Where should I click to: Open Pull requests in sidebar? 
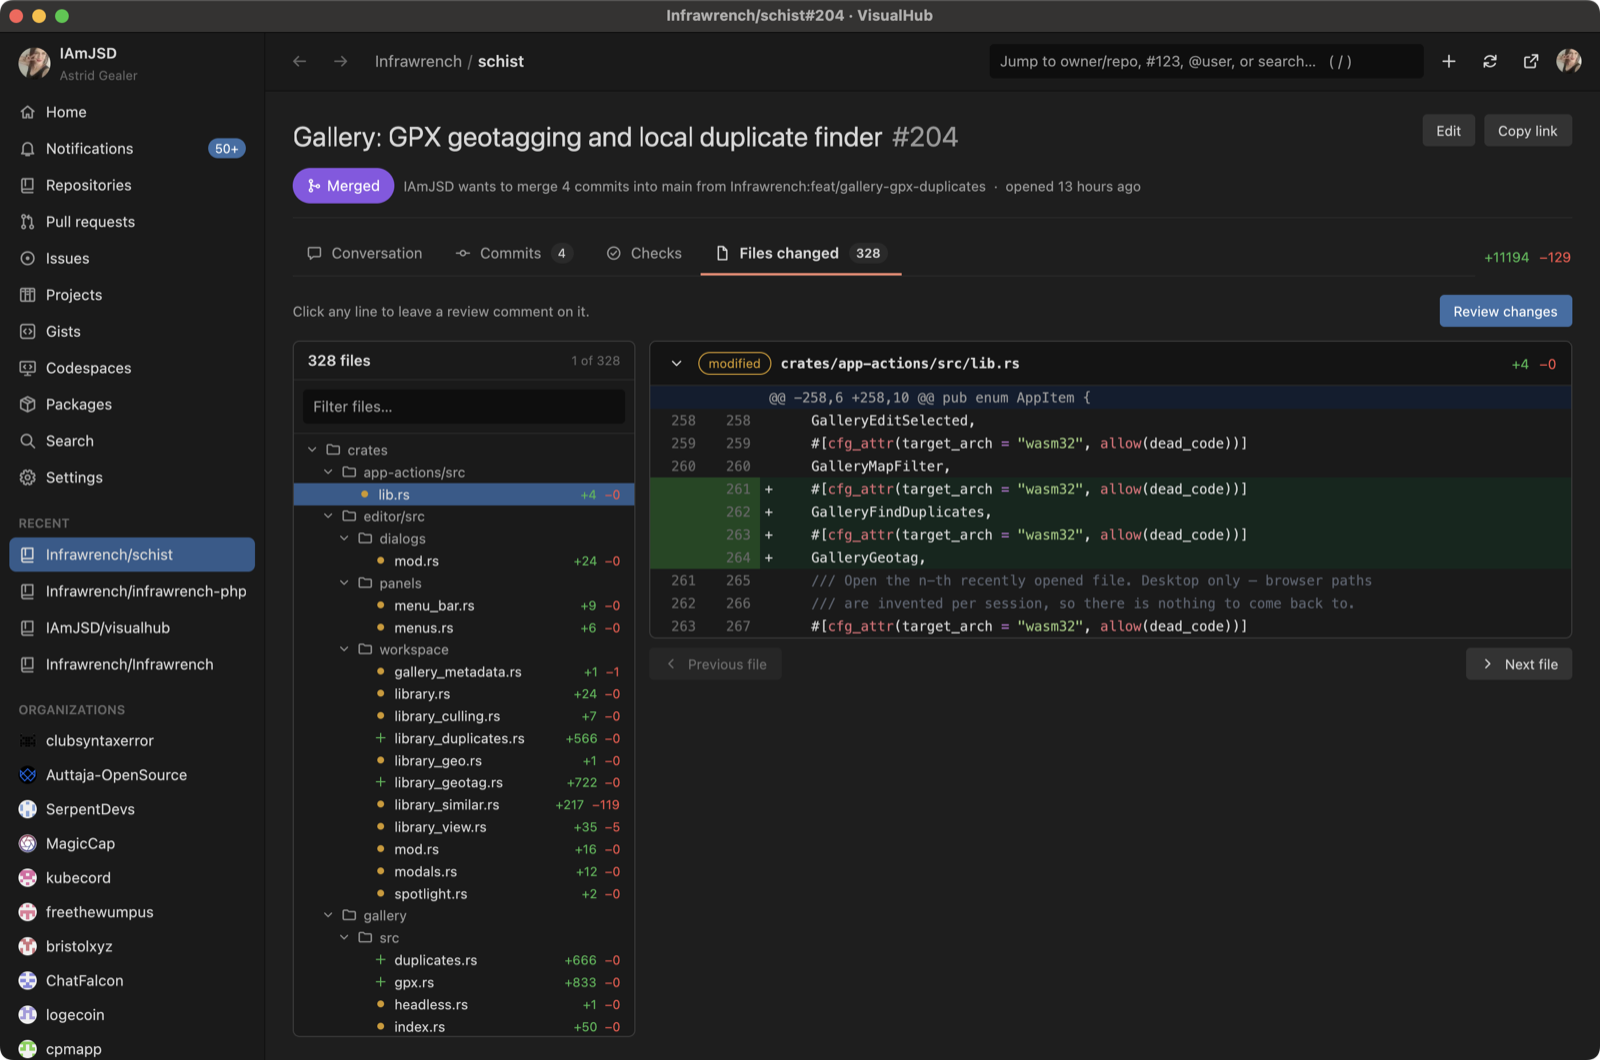coord(132,221)
